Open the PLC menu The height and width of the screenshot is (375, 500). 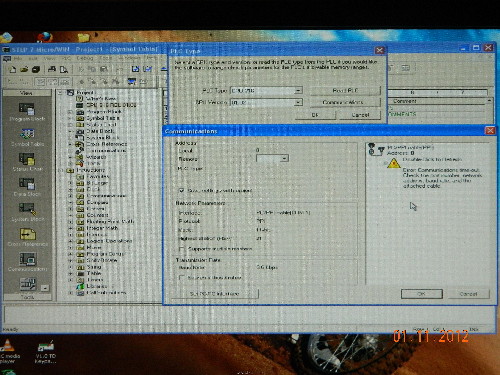(66, 58)
